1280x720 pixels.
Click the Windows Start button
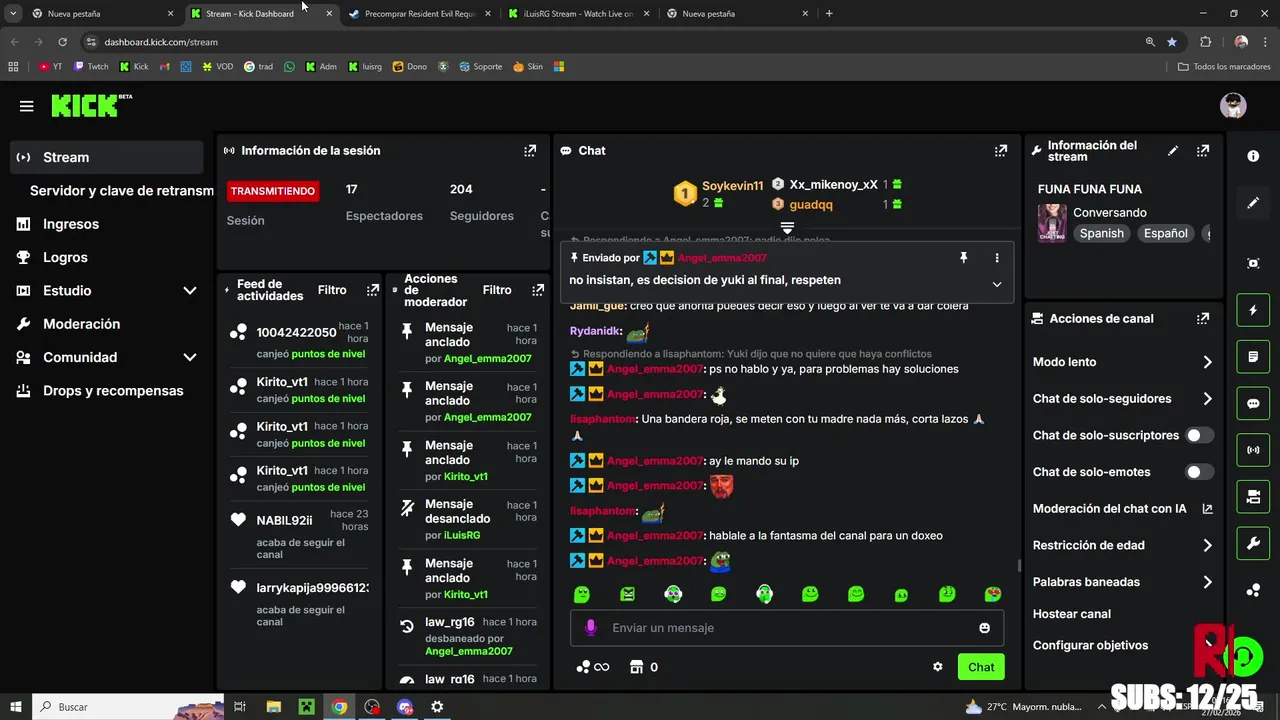click(15, 707)
